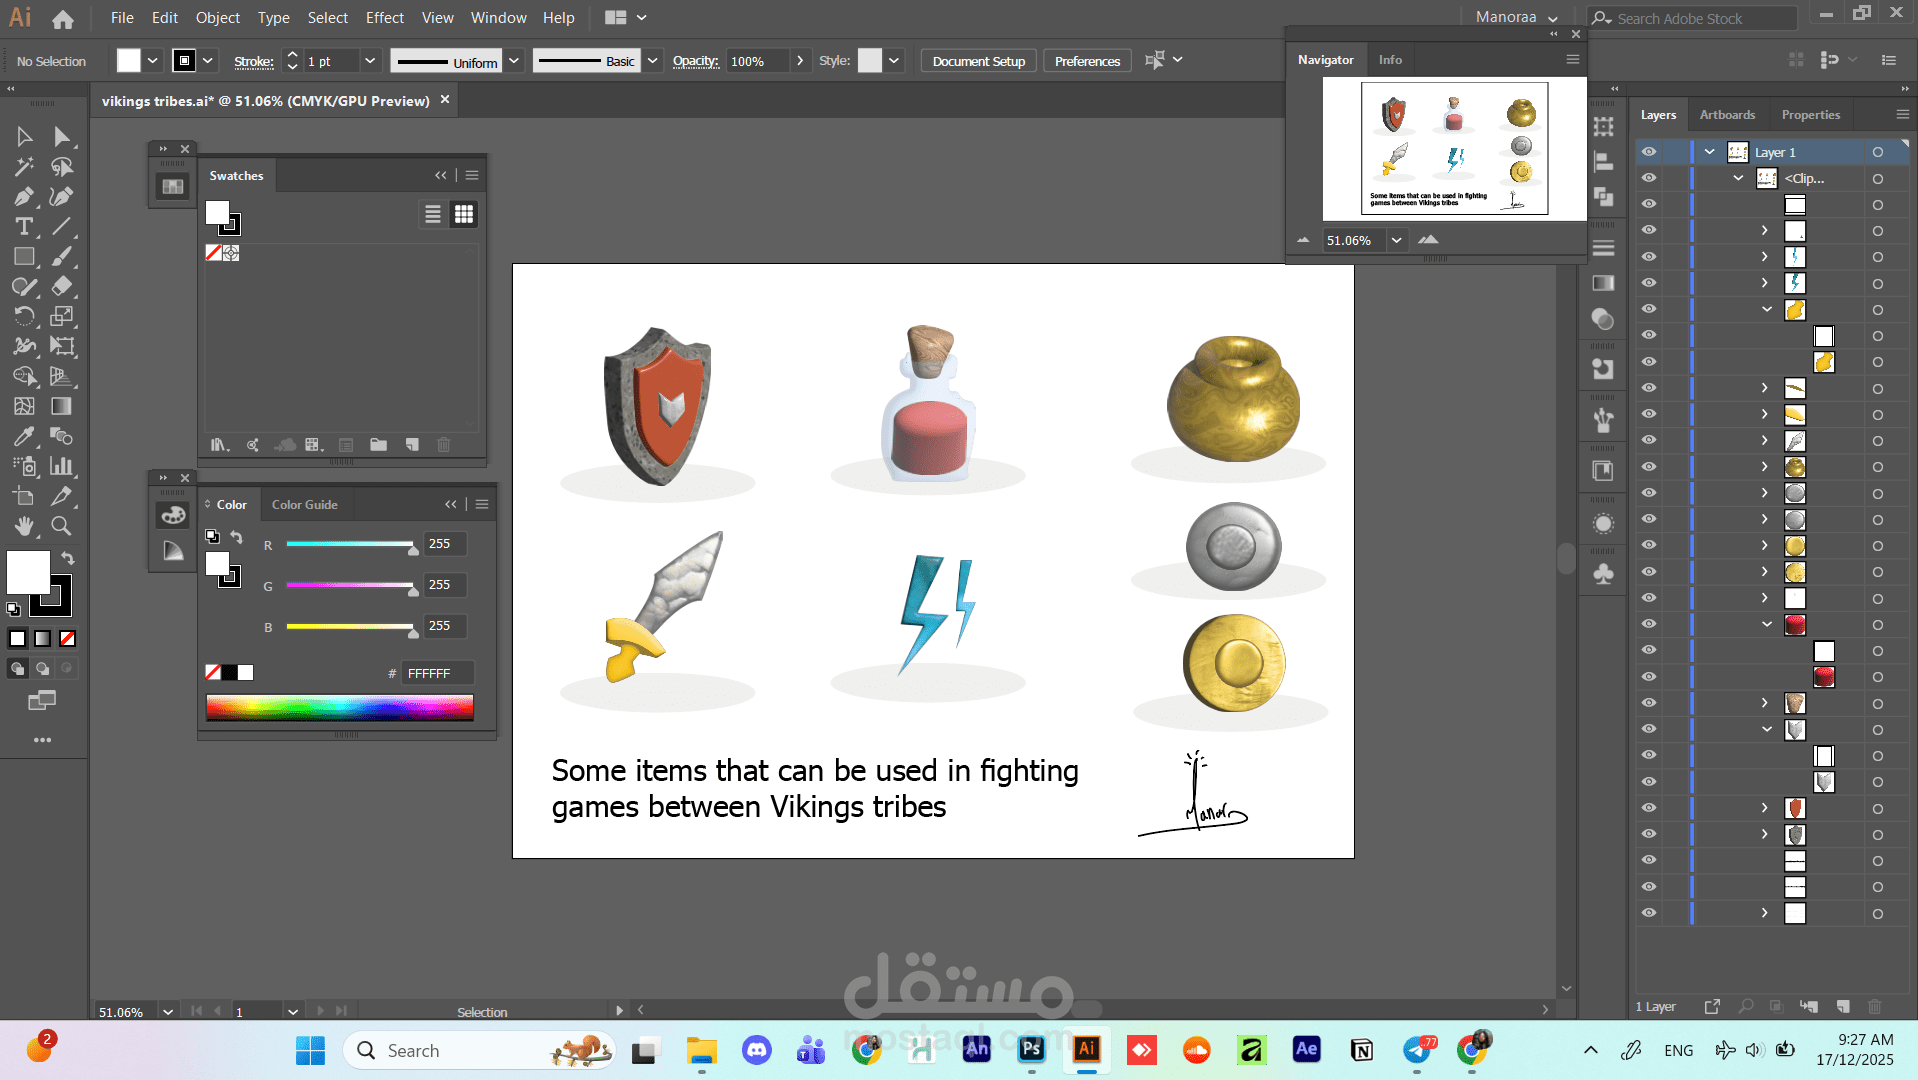Click the hex color value field
The width and height of the screenshot is (1918, 1080).
click(437, 673)
